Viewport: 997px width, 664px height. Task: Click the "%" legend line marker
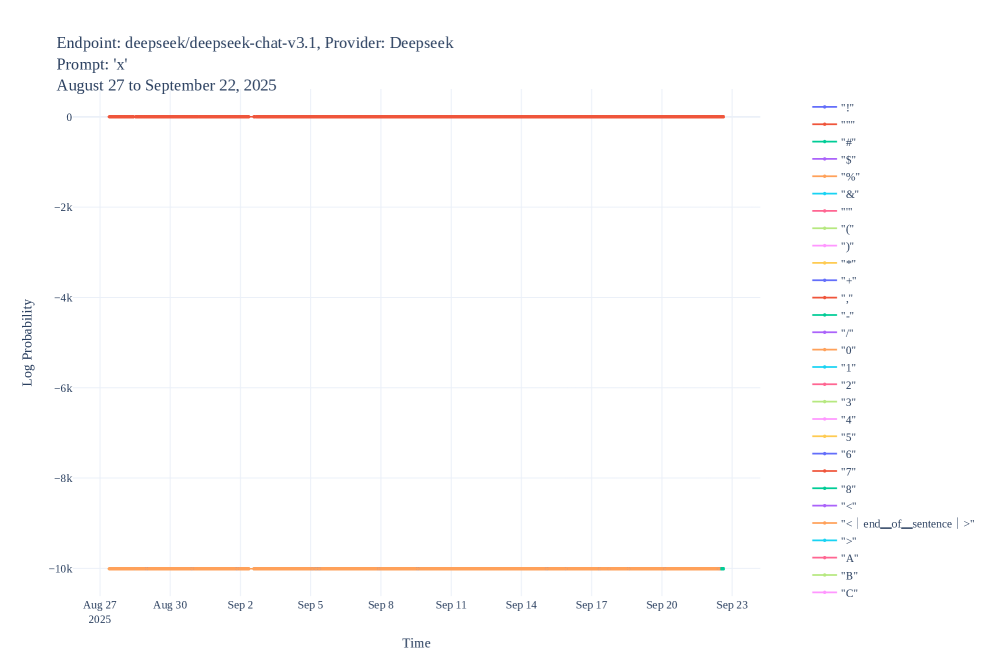[824, 176]
